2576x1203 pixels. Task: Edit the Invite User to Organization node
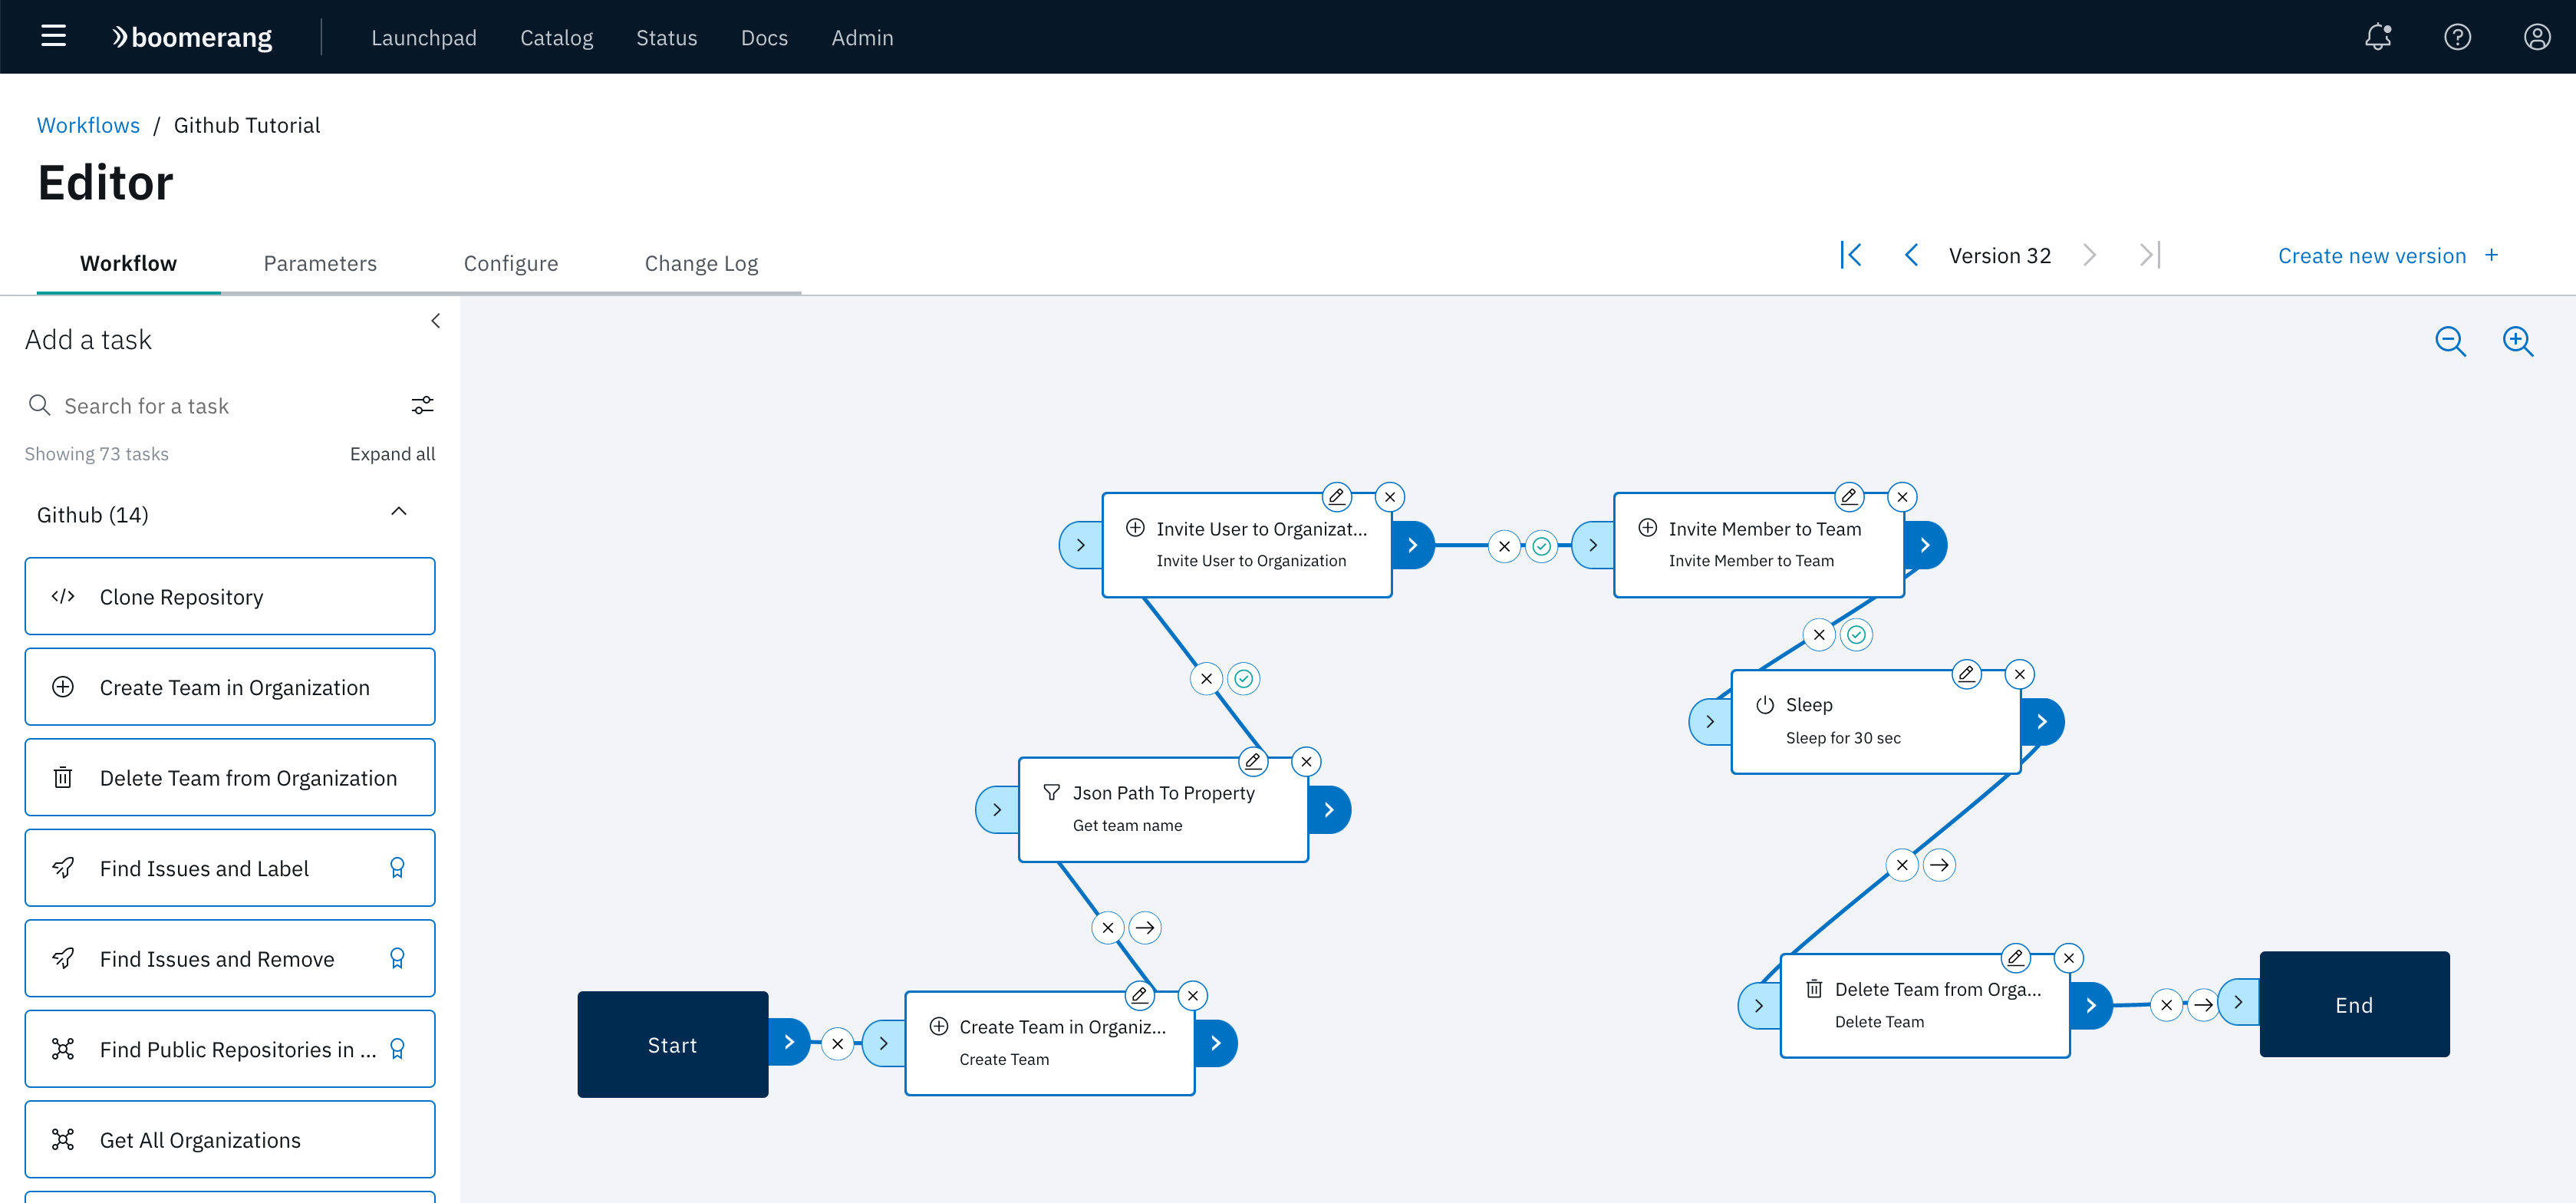pos(1336,496)
